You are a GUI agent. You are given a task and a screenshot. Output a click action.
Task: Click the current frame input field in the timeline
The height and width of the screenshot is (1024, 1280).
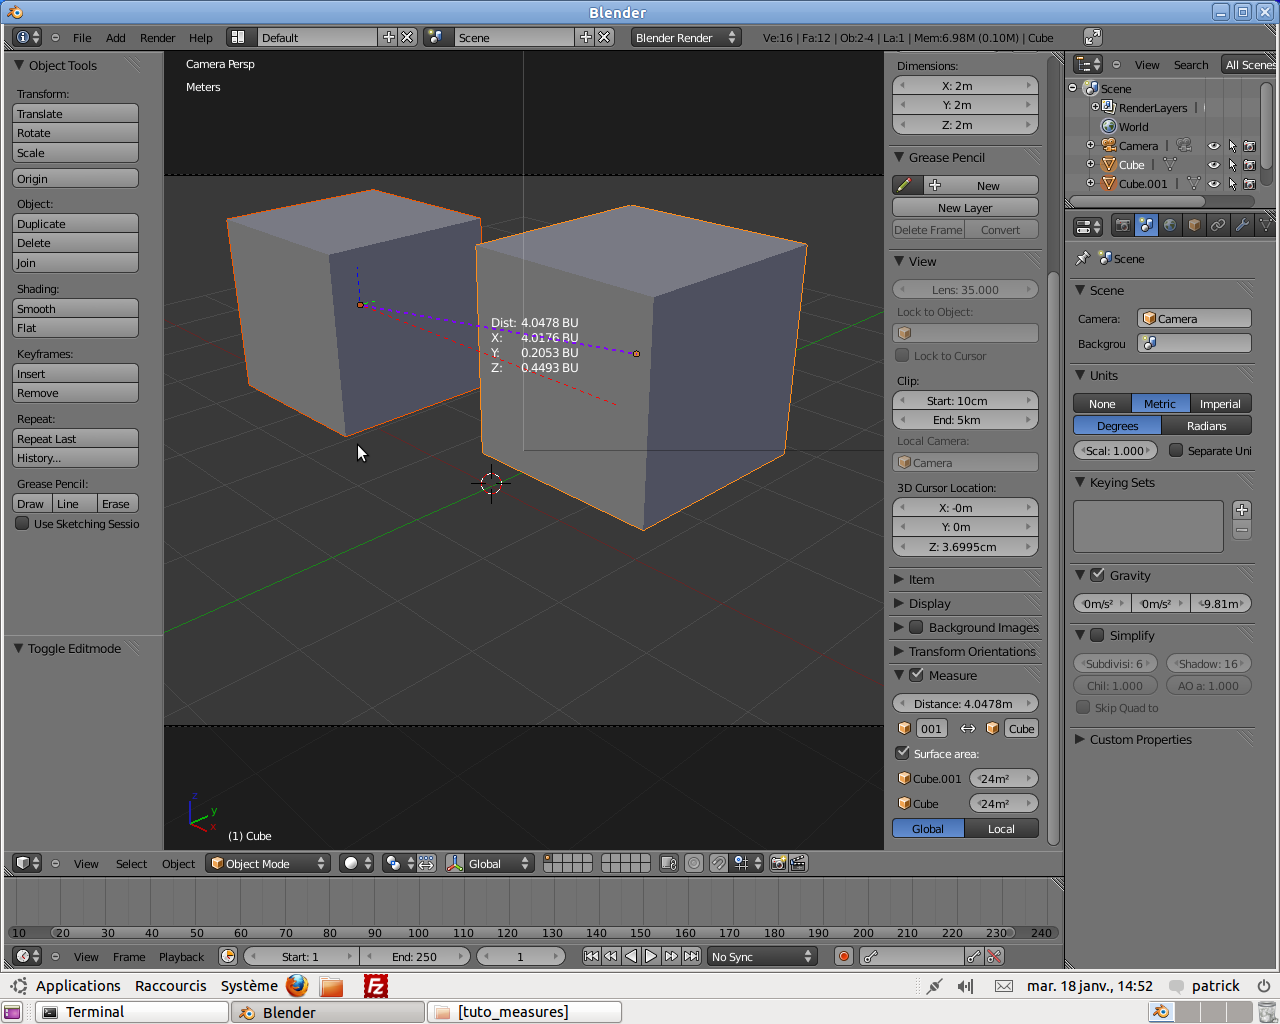(x=521, y=956)
